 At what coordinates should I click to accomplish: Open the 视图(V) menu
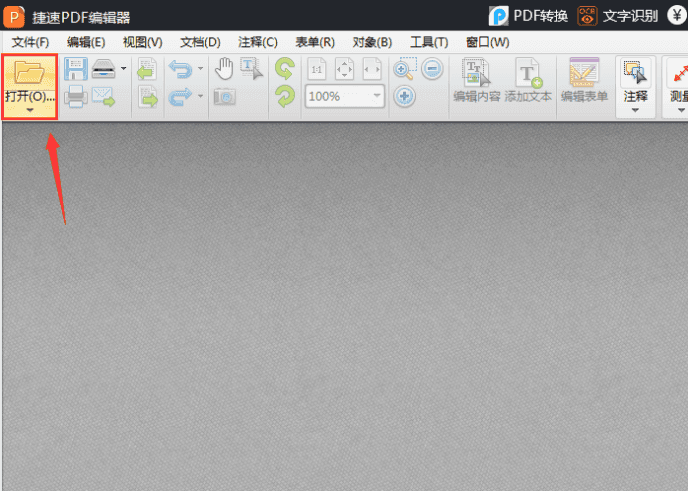click(143, 42)
